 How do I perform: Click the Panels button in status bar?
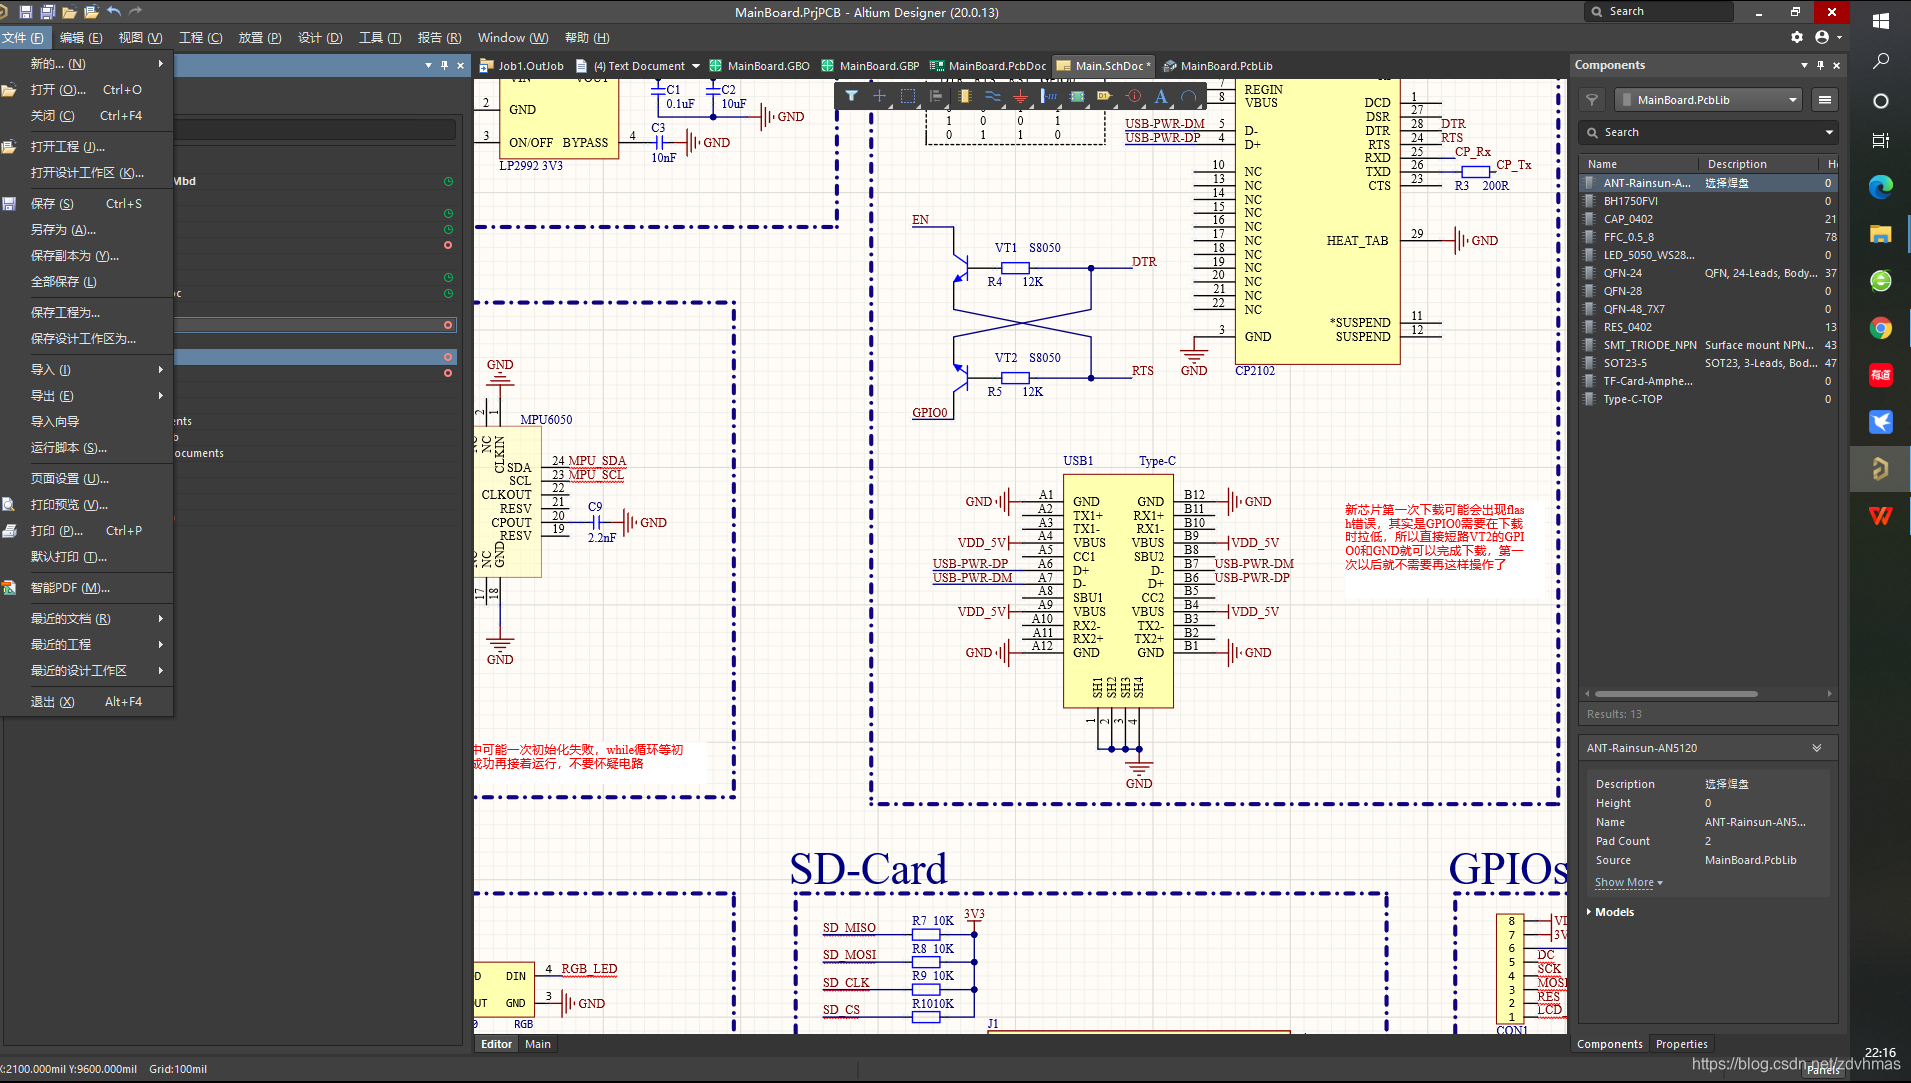(x=1823, y=1069)
